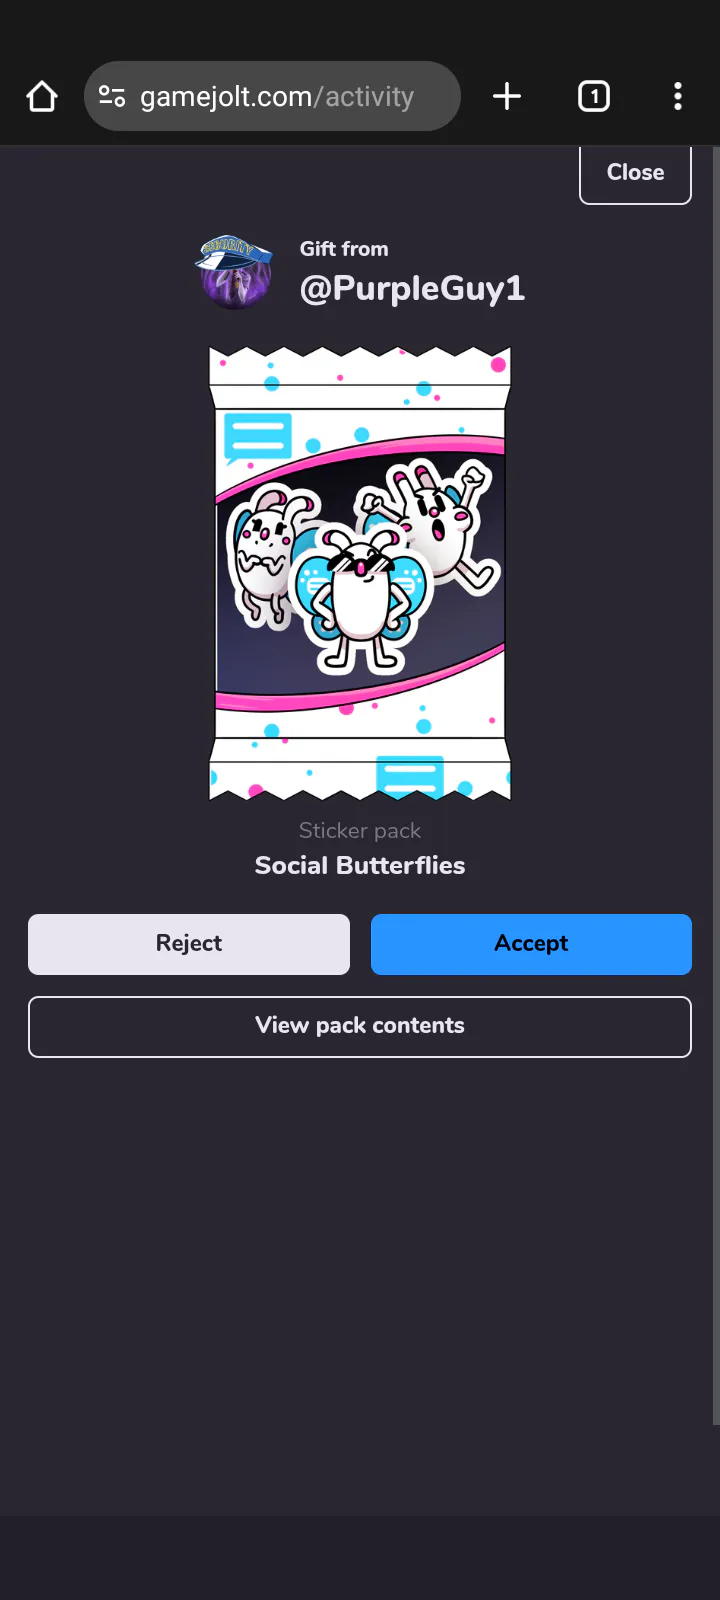
Task: Click chat bubble icon at pack bottom
Action: 409,776
